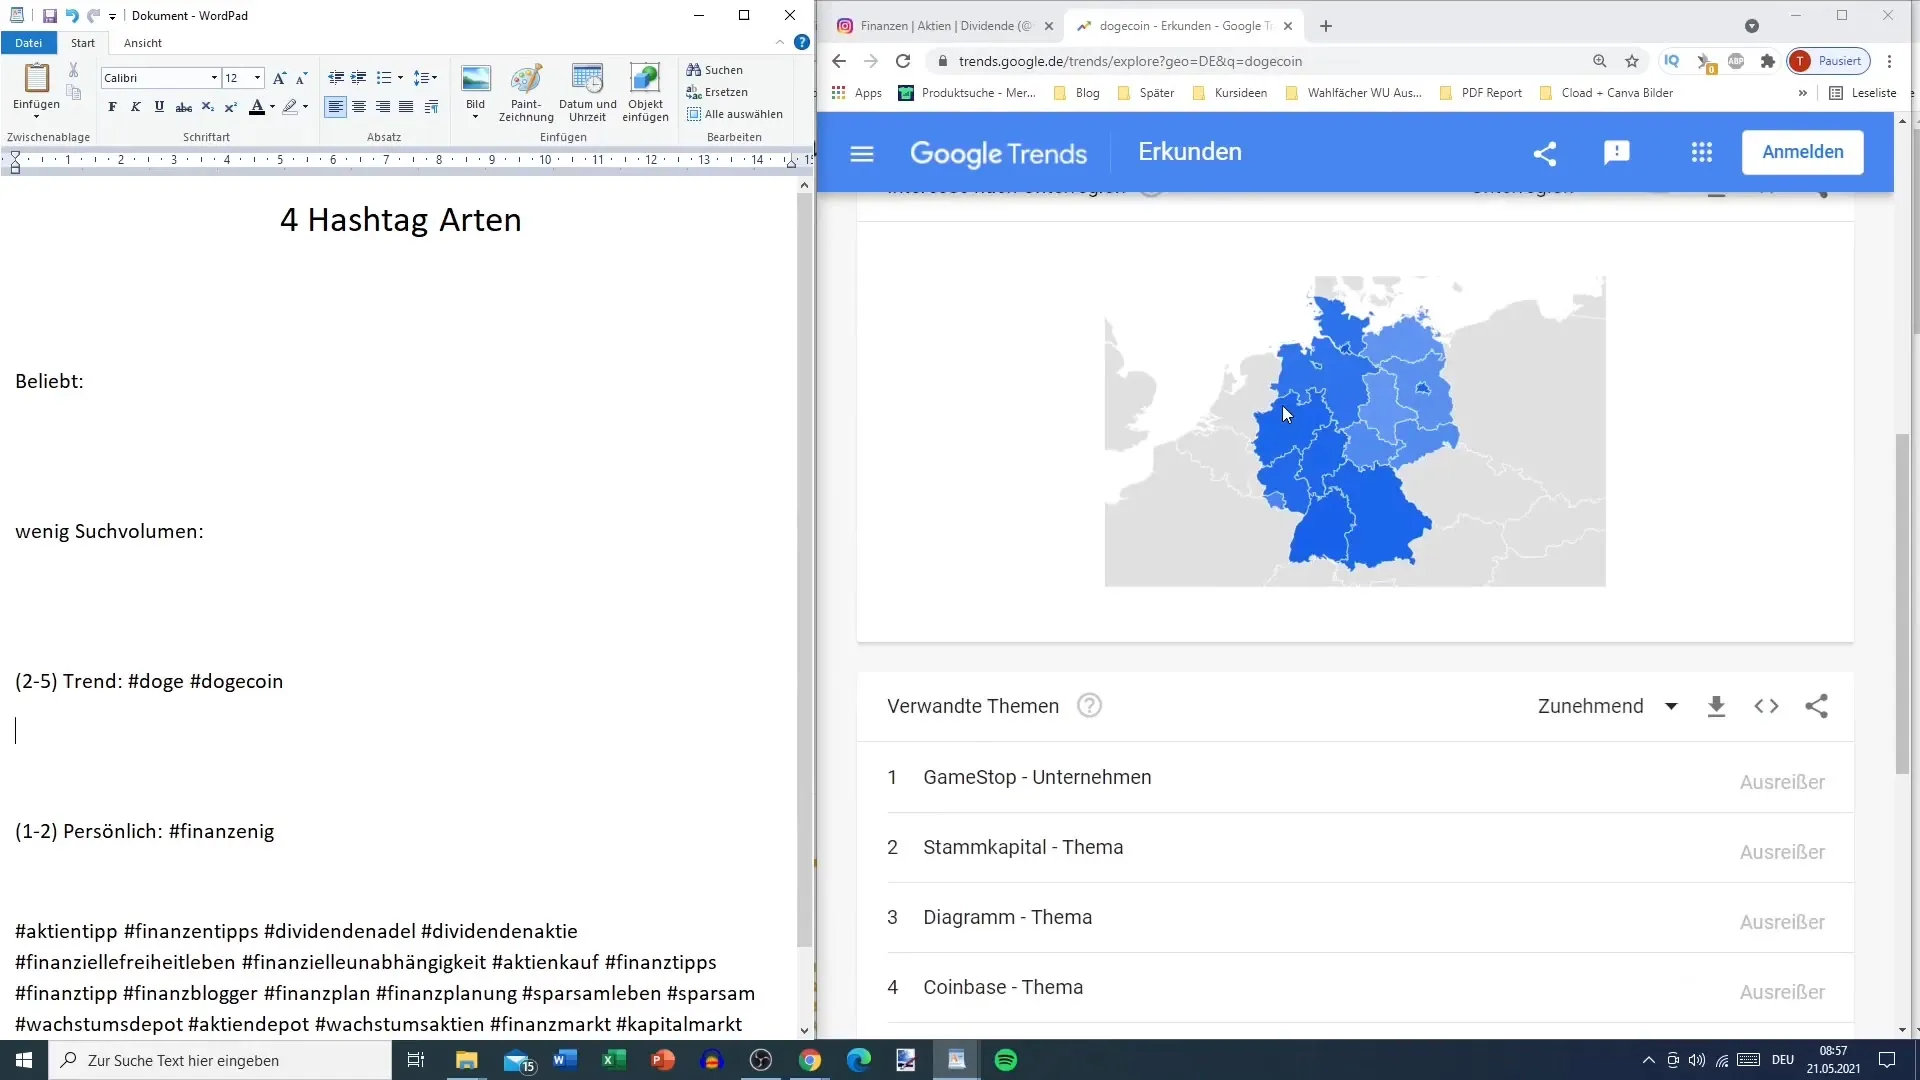
Task: Reload the Google Trends page
Action: (x=903, y=61)
